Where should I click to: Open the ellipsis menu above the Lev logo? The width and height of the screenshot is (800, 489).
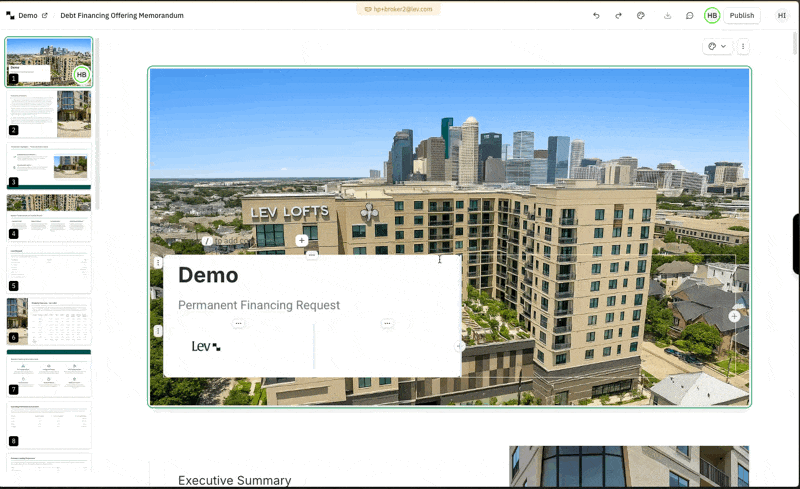[238, 324]
